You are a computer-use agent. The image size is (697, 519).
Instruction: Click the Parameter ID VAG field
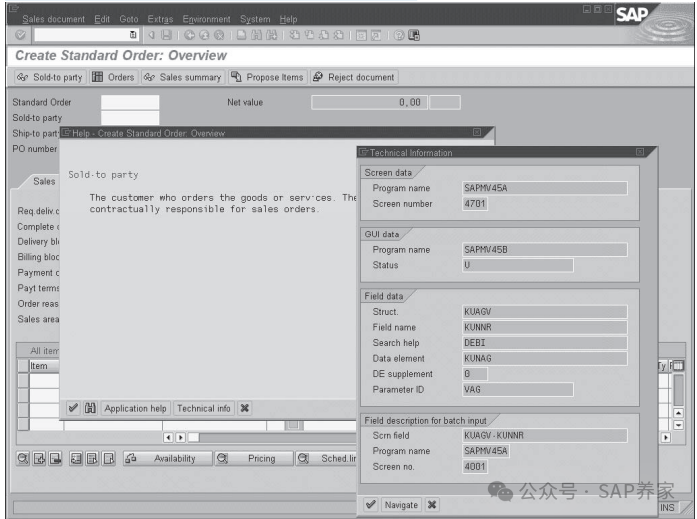(518, 389)
